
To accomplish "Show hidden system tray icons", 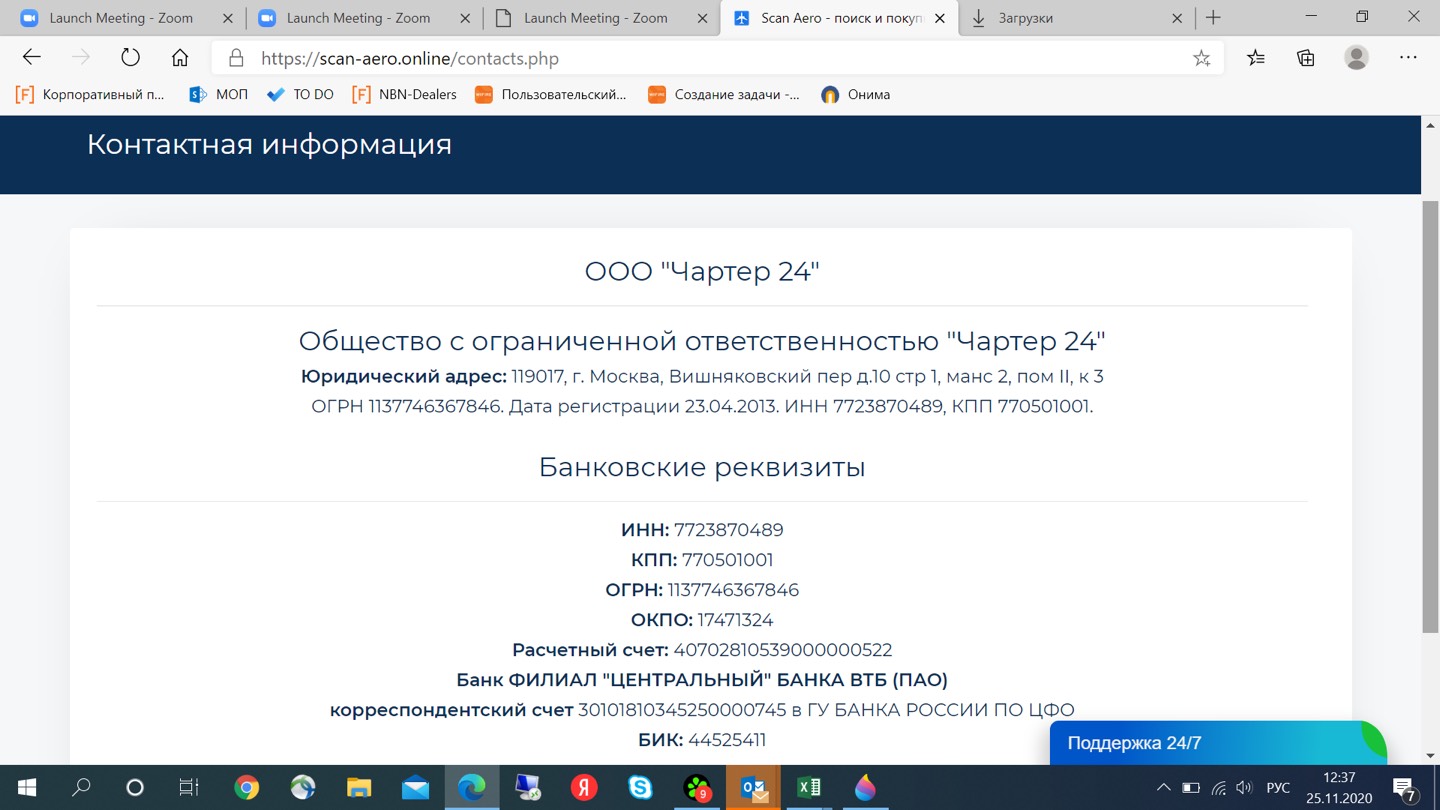I will coord(1163,788).
